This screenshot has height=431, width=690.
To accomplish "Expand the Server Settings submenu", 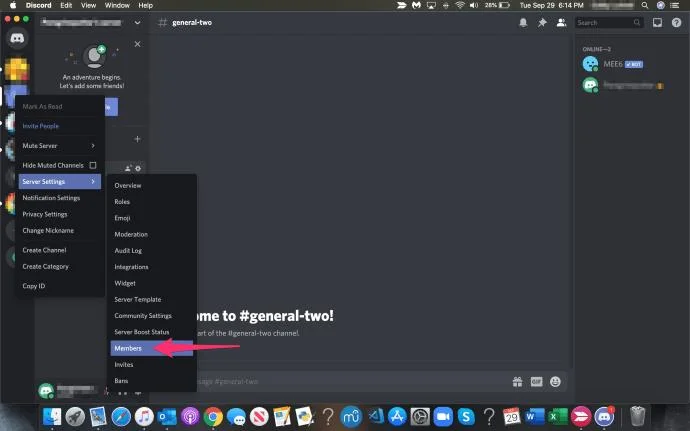I will coord(59,181).
